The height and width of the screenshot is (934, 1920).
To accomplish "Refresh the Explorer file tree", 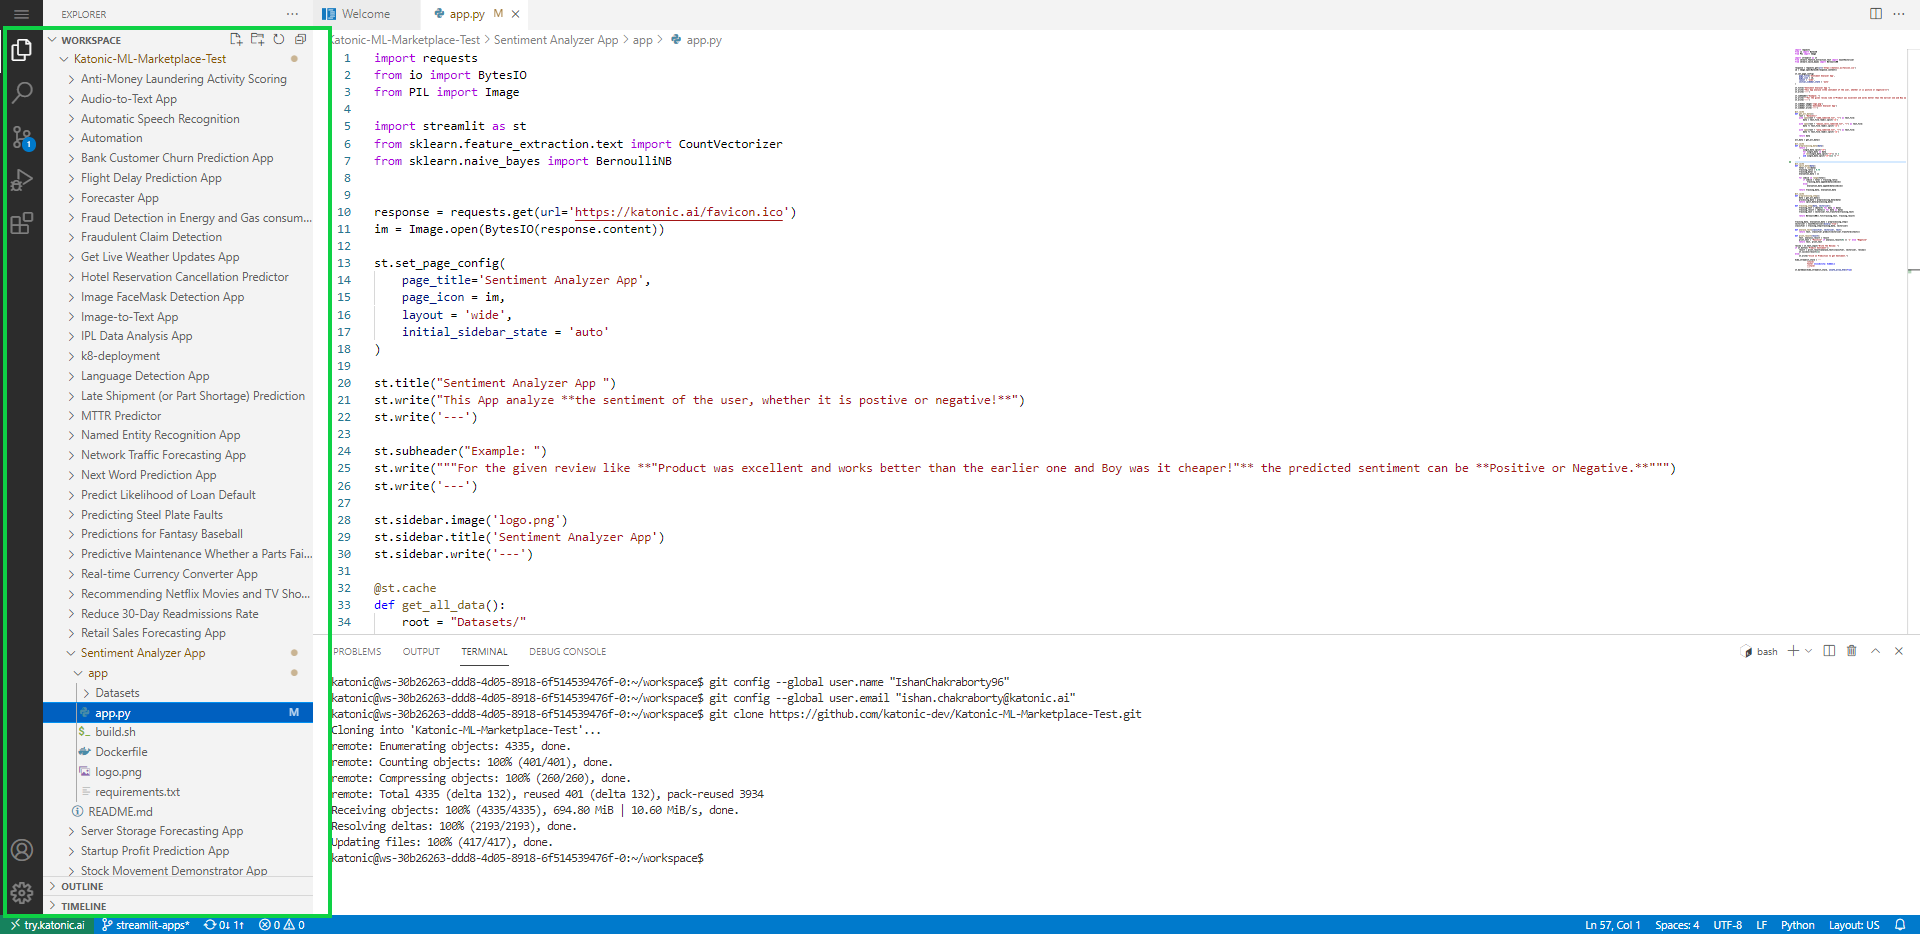I will click(279, 39).
